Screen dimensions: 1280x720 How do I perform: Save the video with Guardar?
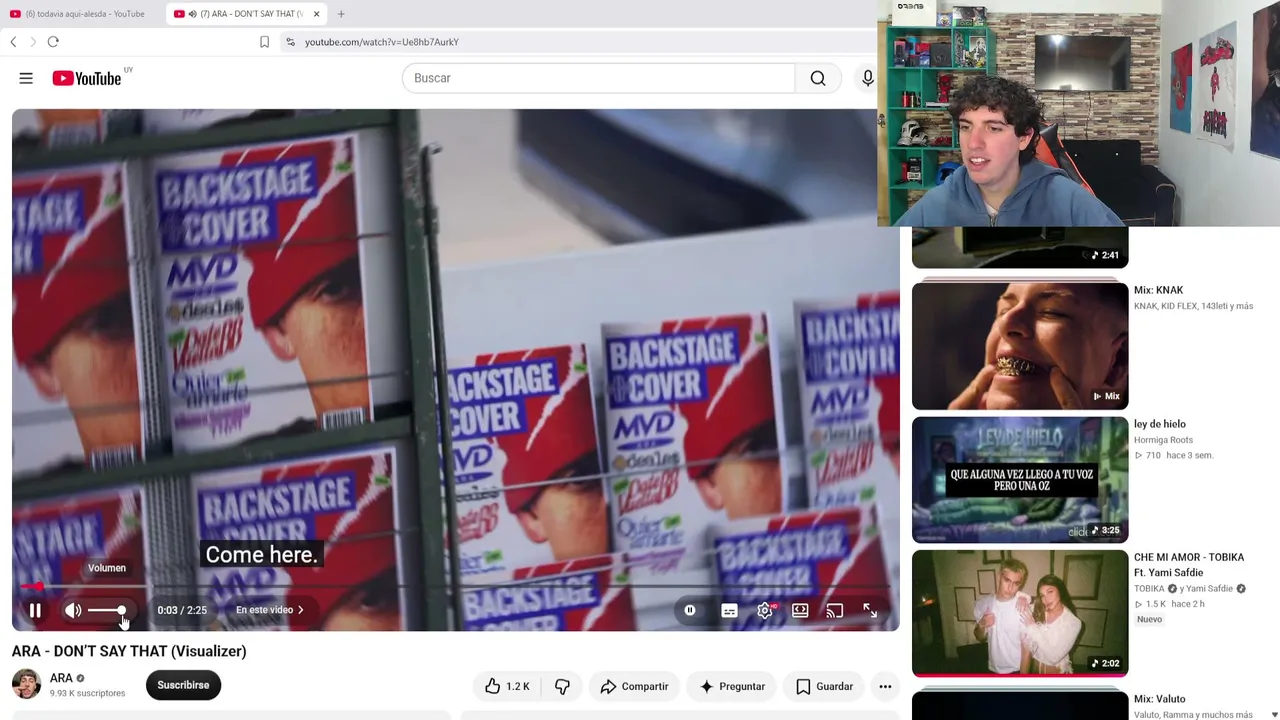pos(824,686)
